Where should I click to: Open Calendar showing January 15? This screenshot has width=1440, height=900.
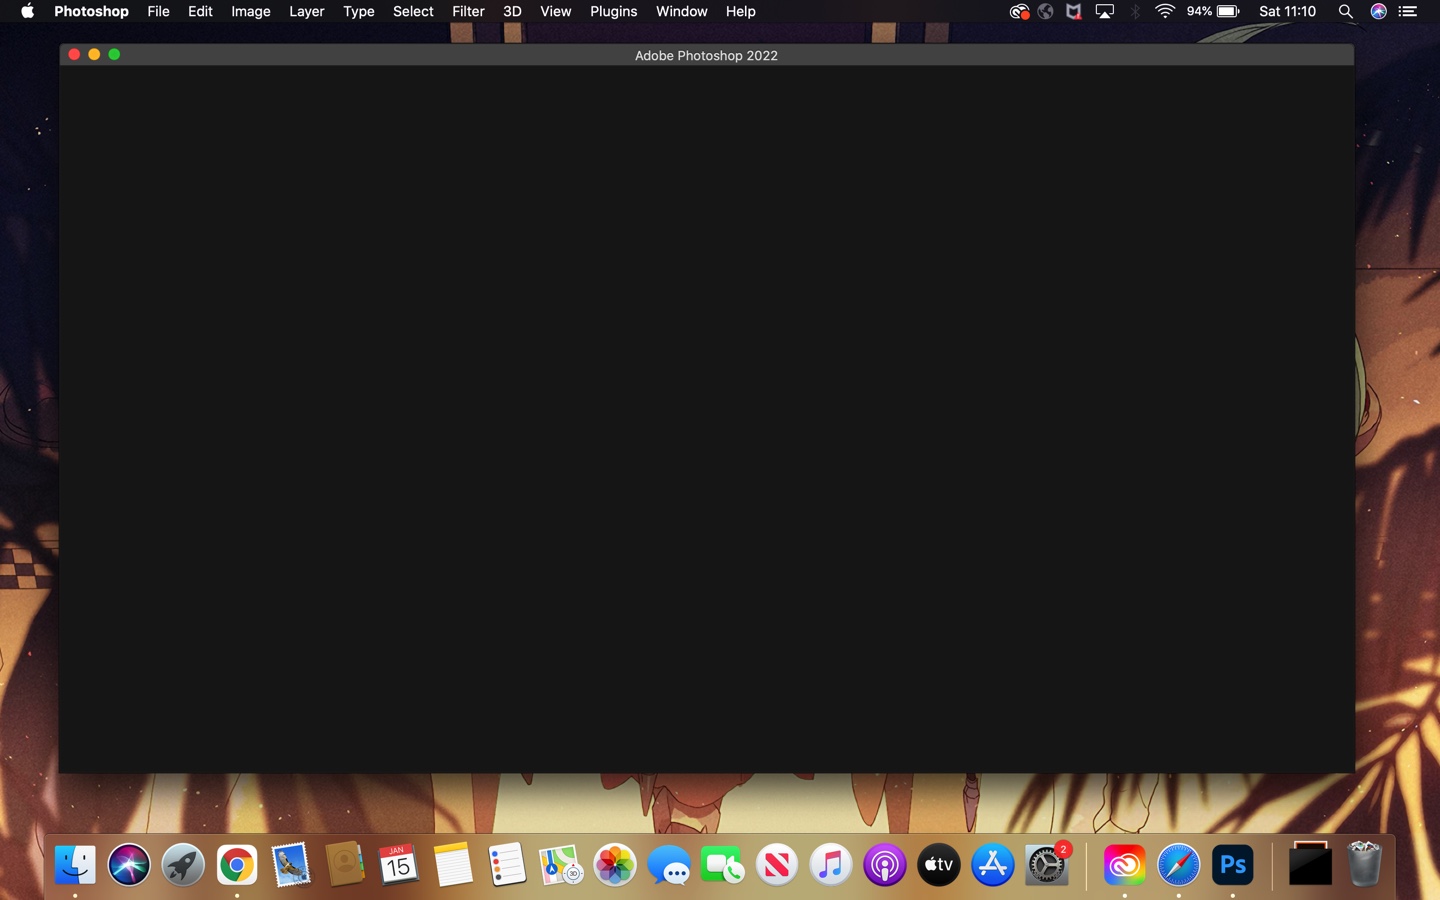[399, 864]
